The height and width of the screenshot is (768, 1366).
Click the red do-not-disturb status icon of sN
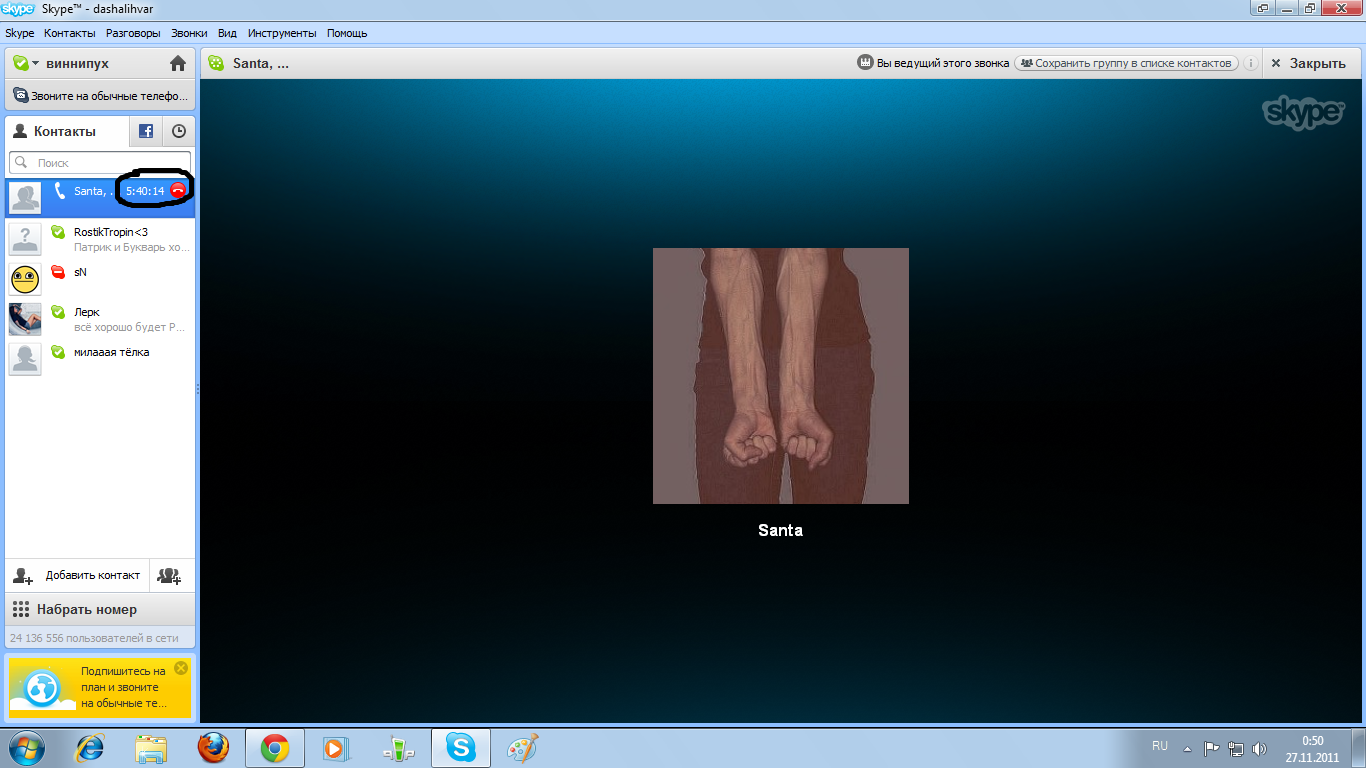pyautogui.click(x=58, y=272)
